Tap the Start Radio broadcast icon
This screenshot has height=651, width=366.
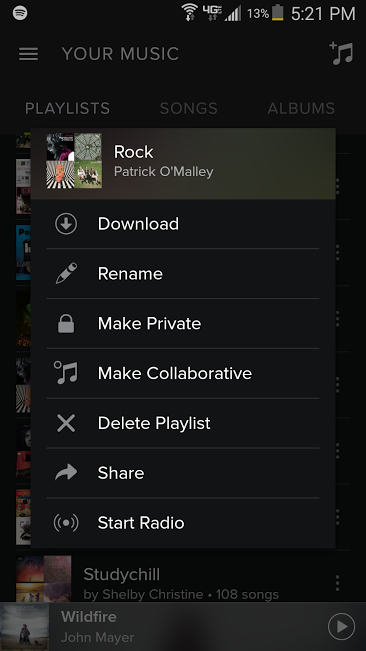(66, 523)
